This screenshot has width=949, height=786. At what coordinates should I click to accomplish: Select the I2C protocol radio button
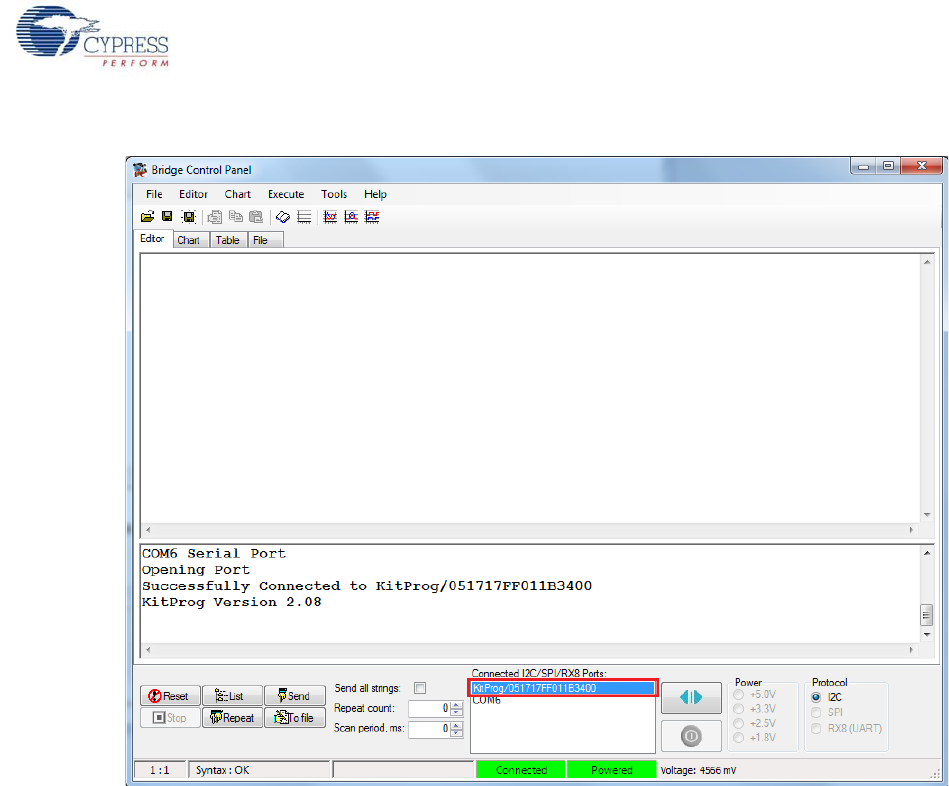click(816, 697)
